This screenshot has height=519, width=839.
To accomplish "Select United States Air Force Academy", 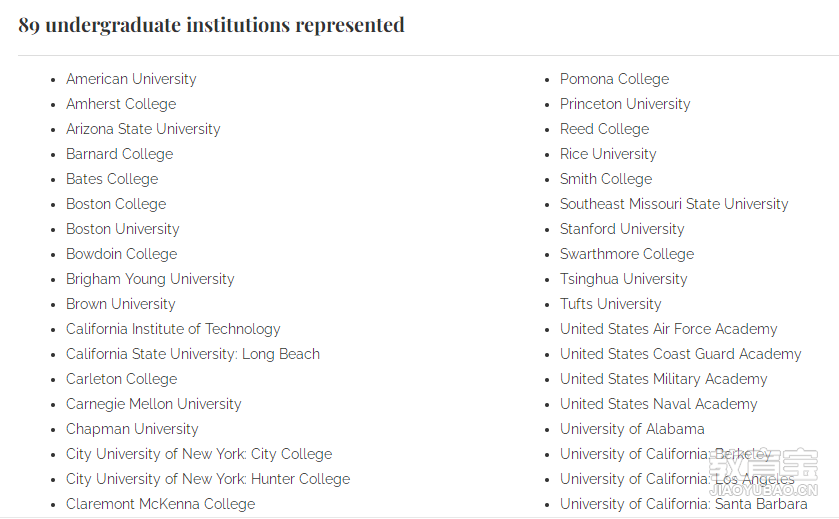I will coord(669,329).
